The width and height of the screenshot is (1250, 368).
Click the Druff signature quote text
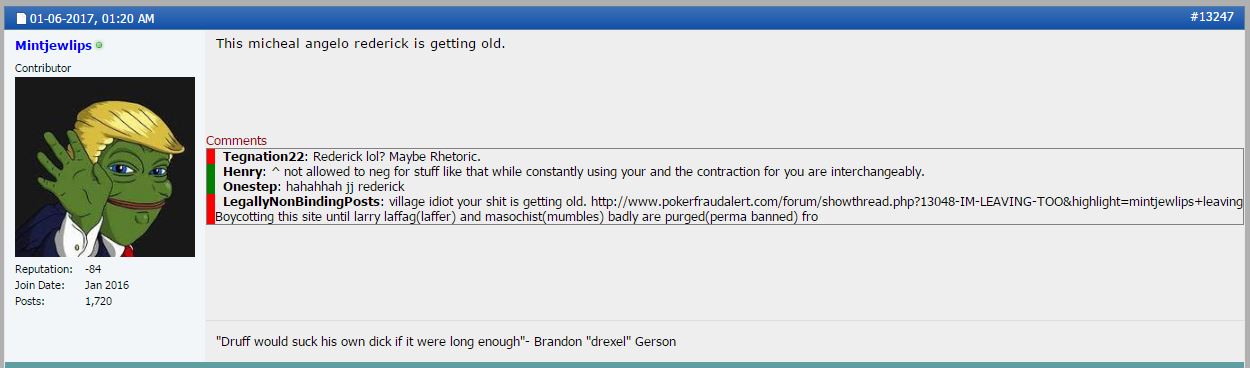point(446,342)
